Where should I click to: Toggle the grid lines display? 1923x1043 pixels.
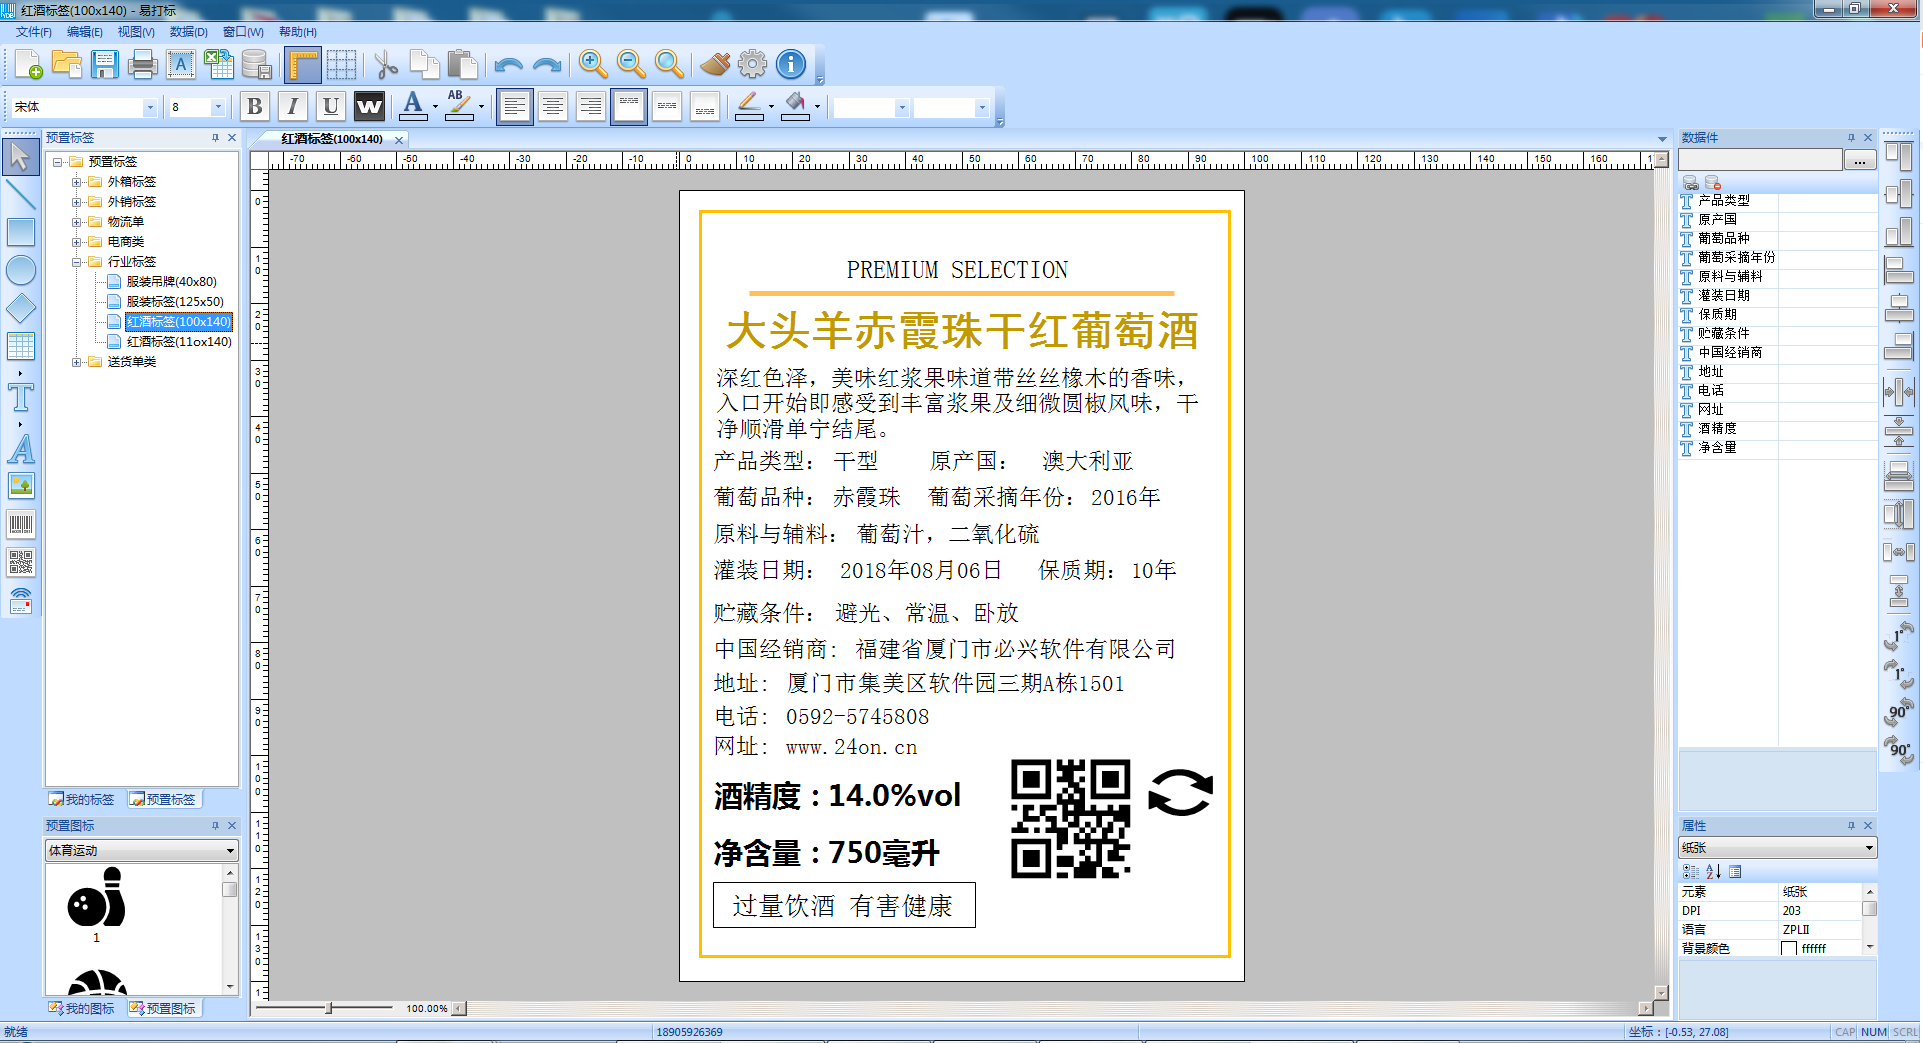click(341, 65)
